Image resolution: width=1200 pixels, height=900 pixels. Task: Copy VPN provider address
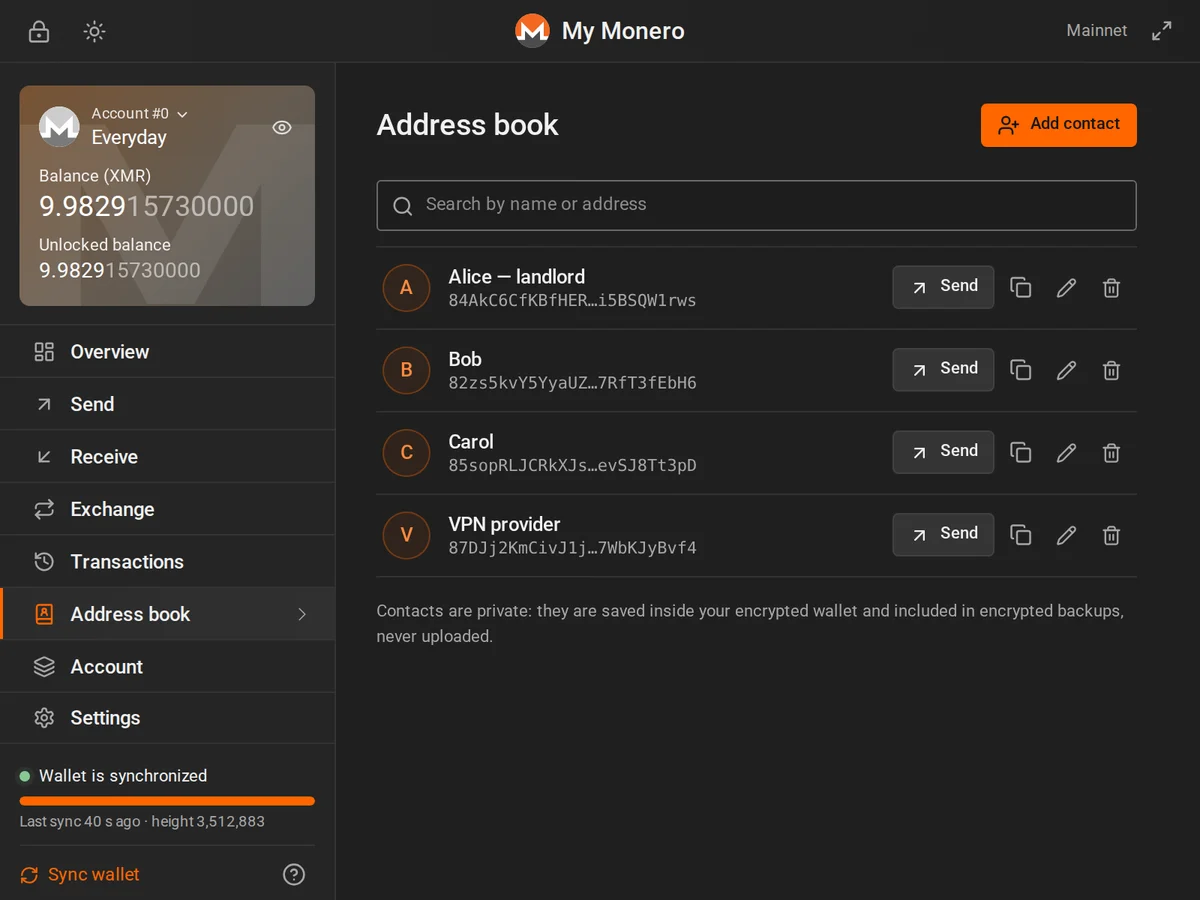pyautogui.click(x=1021, y=535)
